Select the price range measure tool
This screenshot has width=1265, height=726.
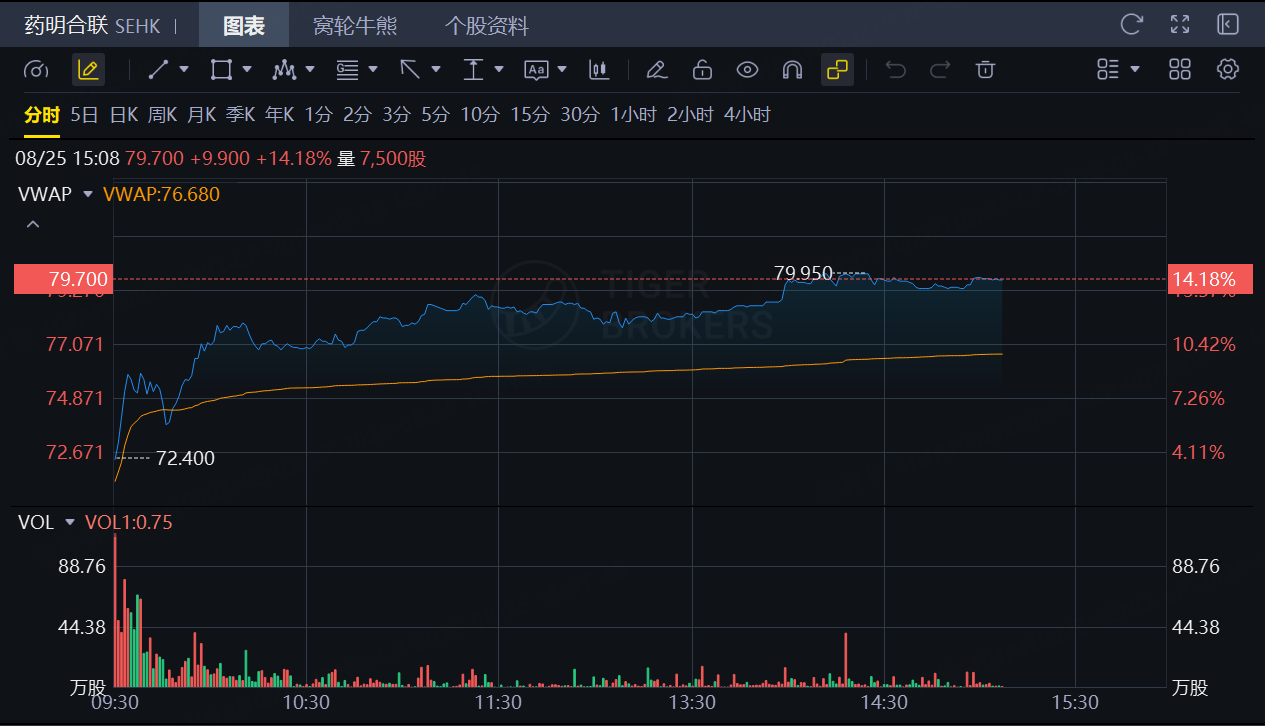473,69
